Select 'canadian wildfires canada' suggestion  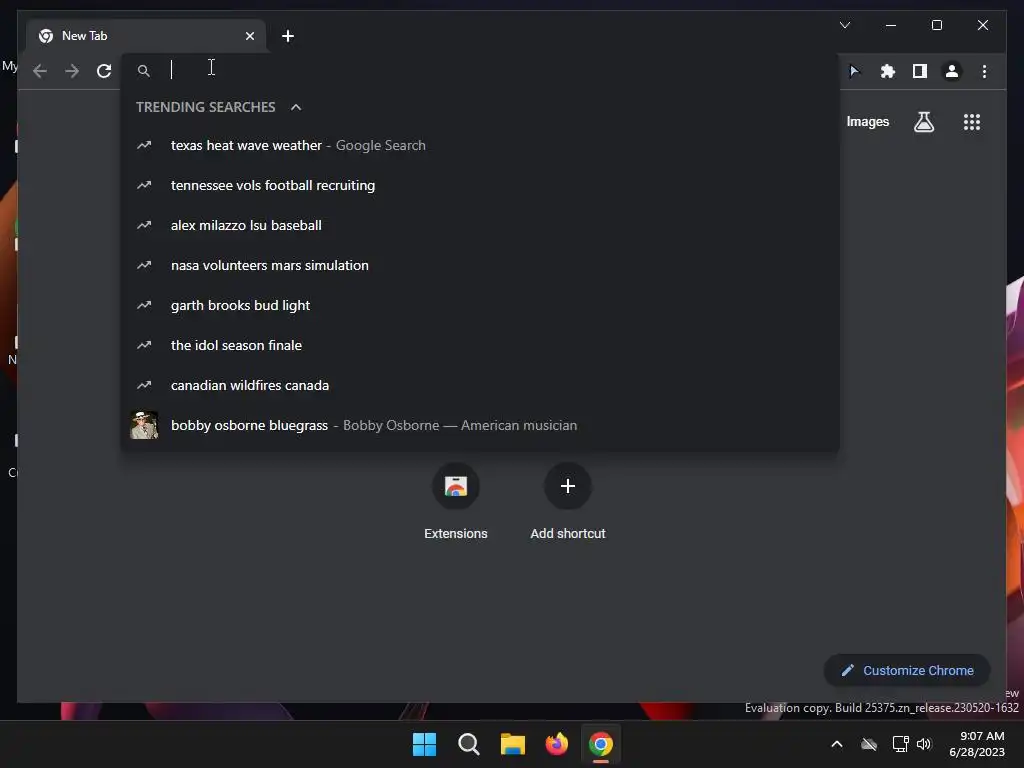coord(480,385)
